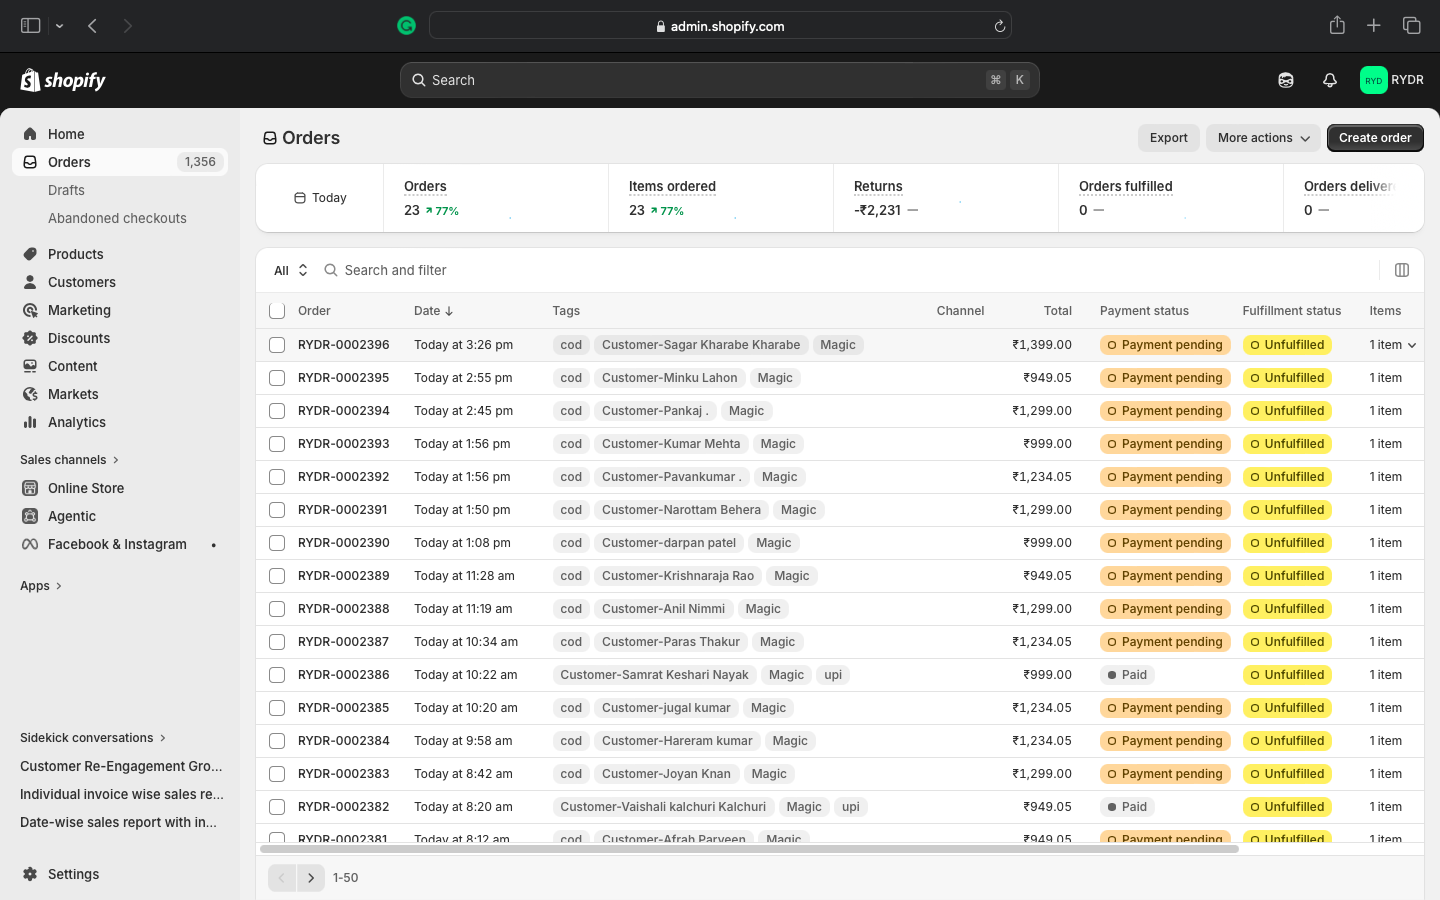Navigate to the Analytics section
This screenshot has width=1440, height=900.
pos(77,422)
